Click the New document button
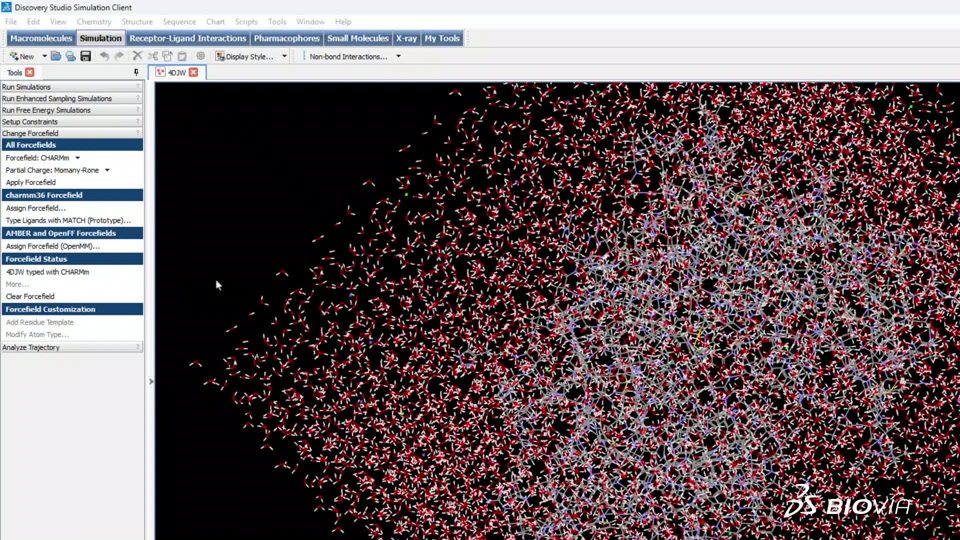 [x=22, y=56]
